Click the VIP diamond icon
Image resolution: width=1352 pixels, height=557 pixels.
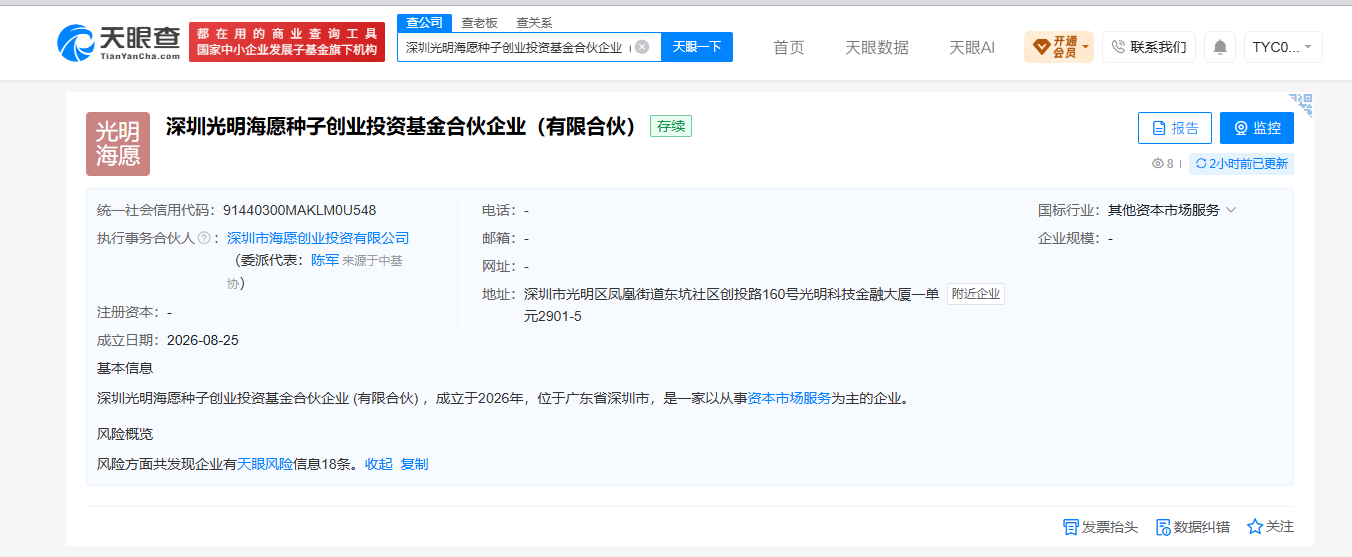[x=1041, y=47]
